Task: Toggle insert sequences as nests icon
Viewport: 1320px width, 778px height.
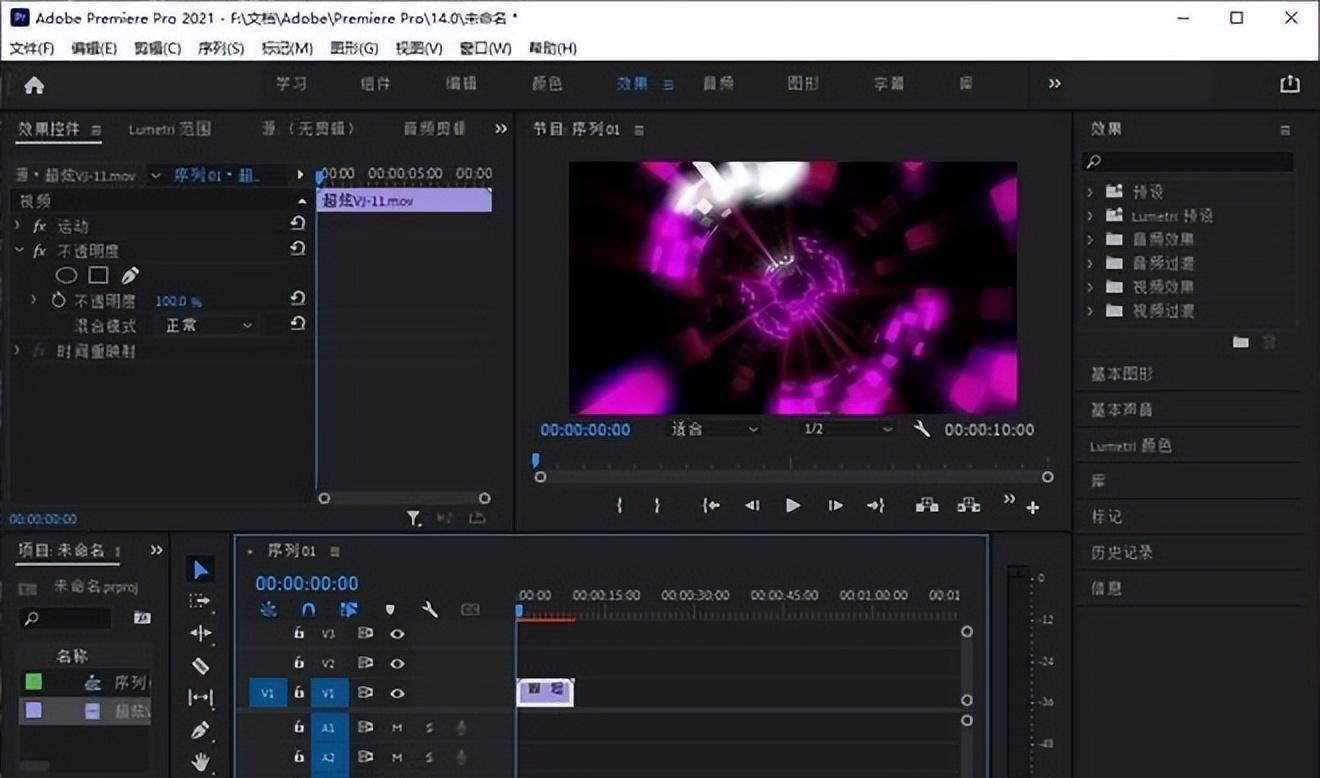Action: pos(268,609)
